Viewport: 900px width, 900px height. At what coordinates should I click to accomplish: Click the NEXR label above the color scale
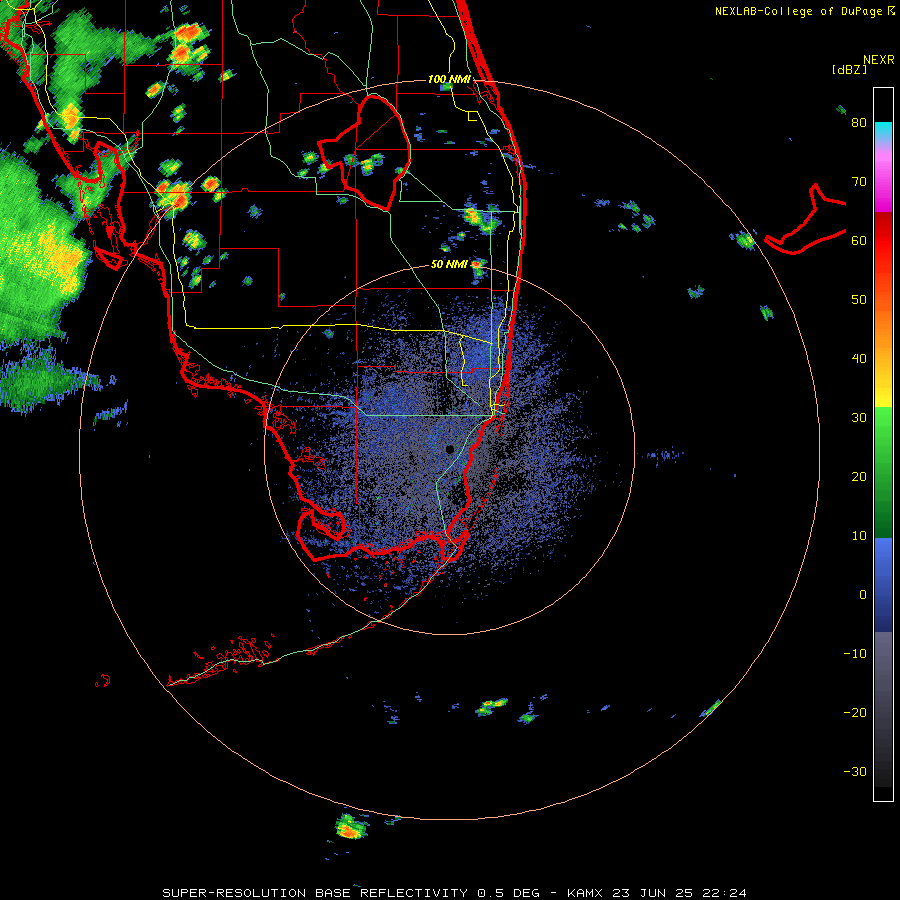click(x=879, y=60)
